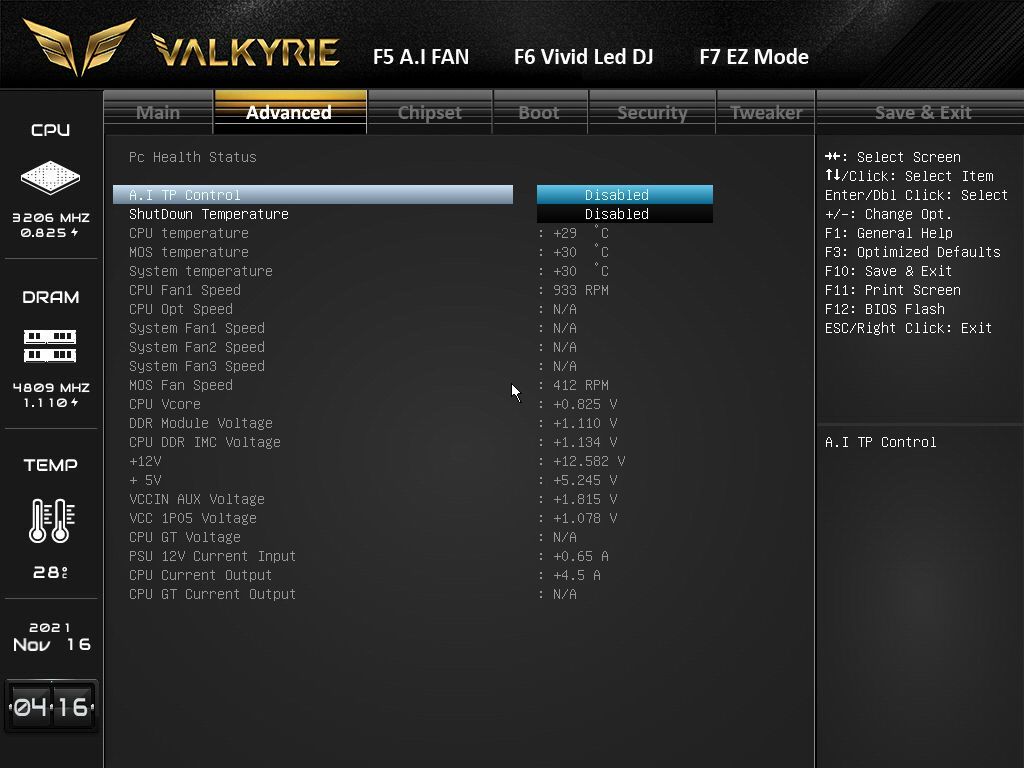The height and width of the screenshot is (768, 1024).
Task: Click the F10: Save & Exit help line
Action: [888, 271]
